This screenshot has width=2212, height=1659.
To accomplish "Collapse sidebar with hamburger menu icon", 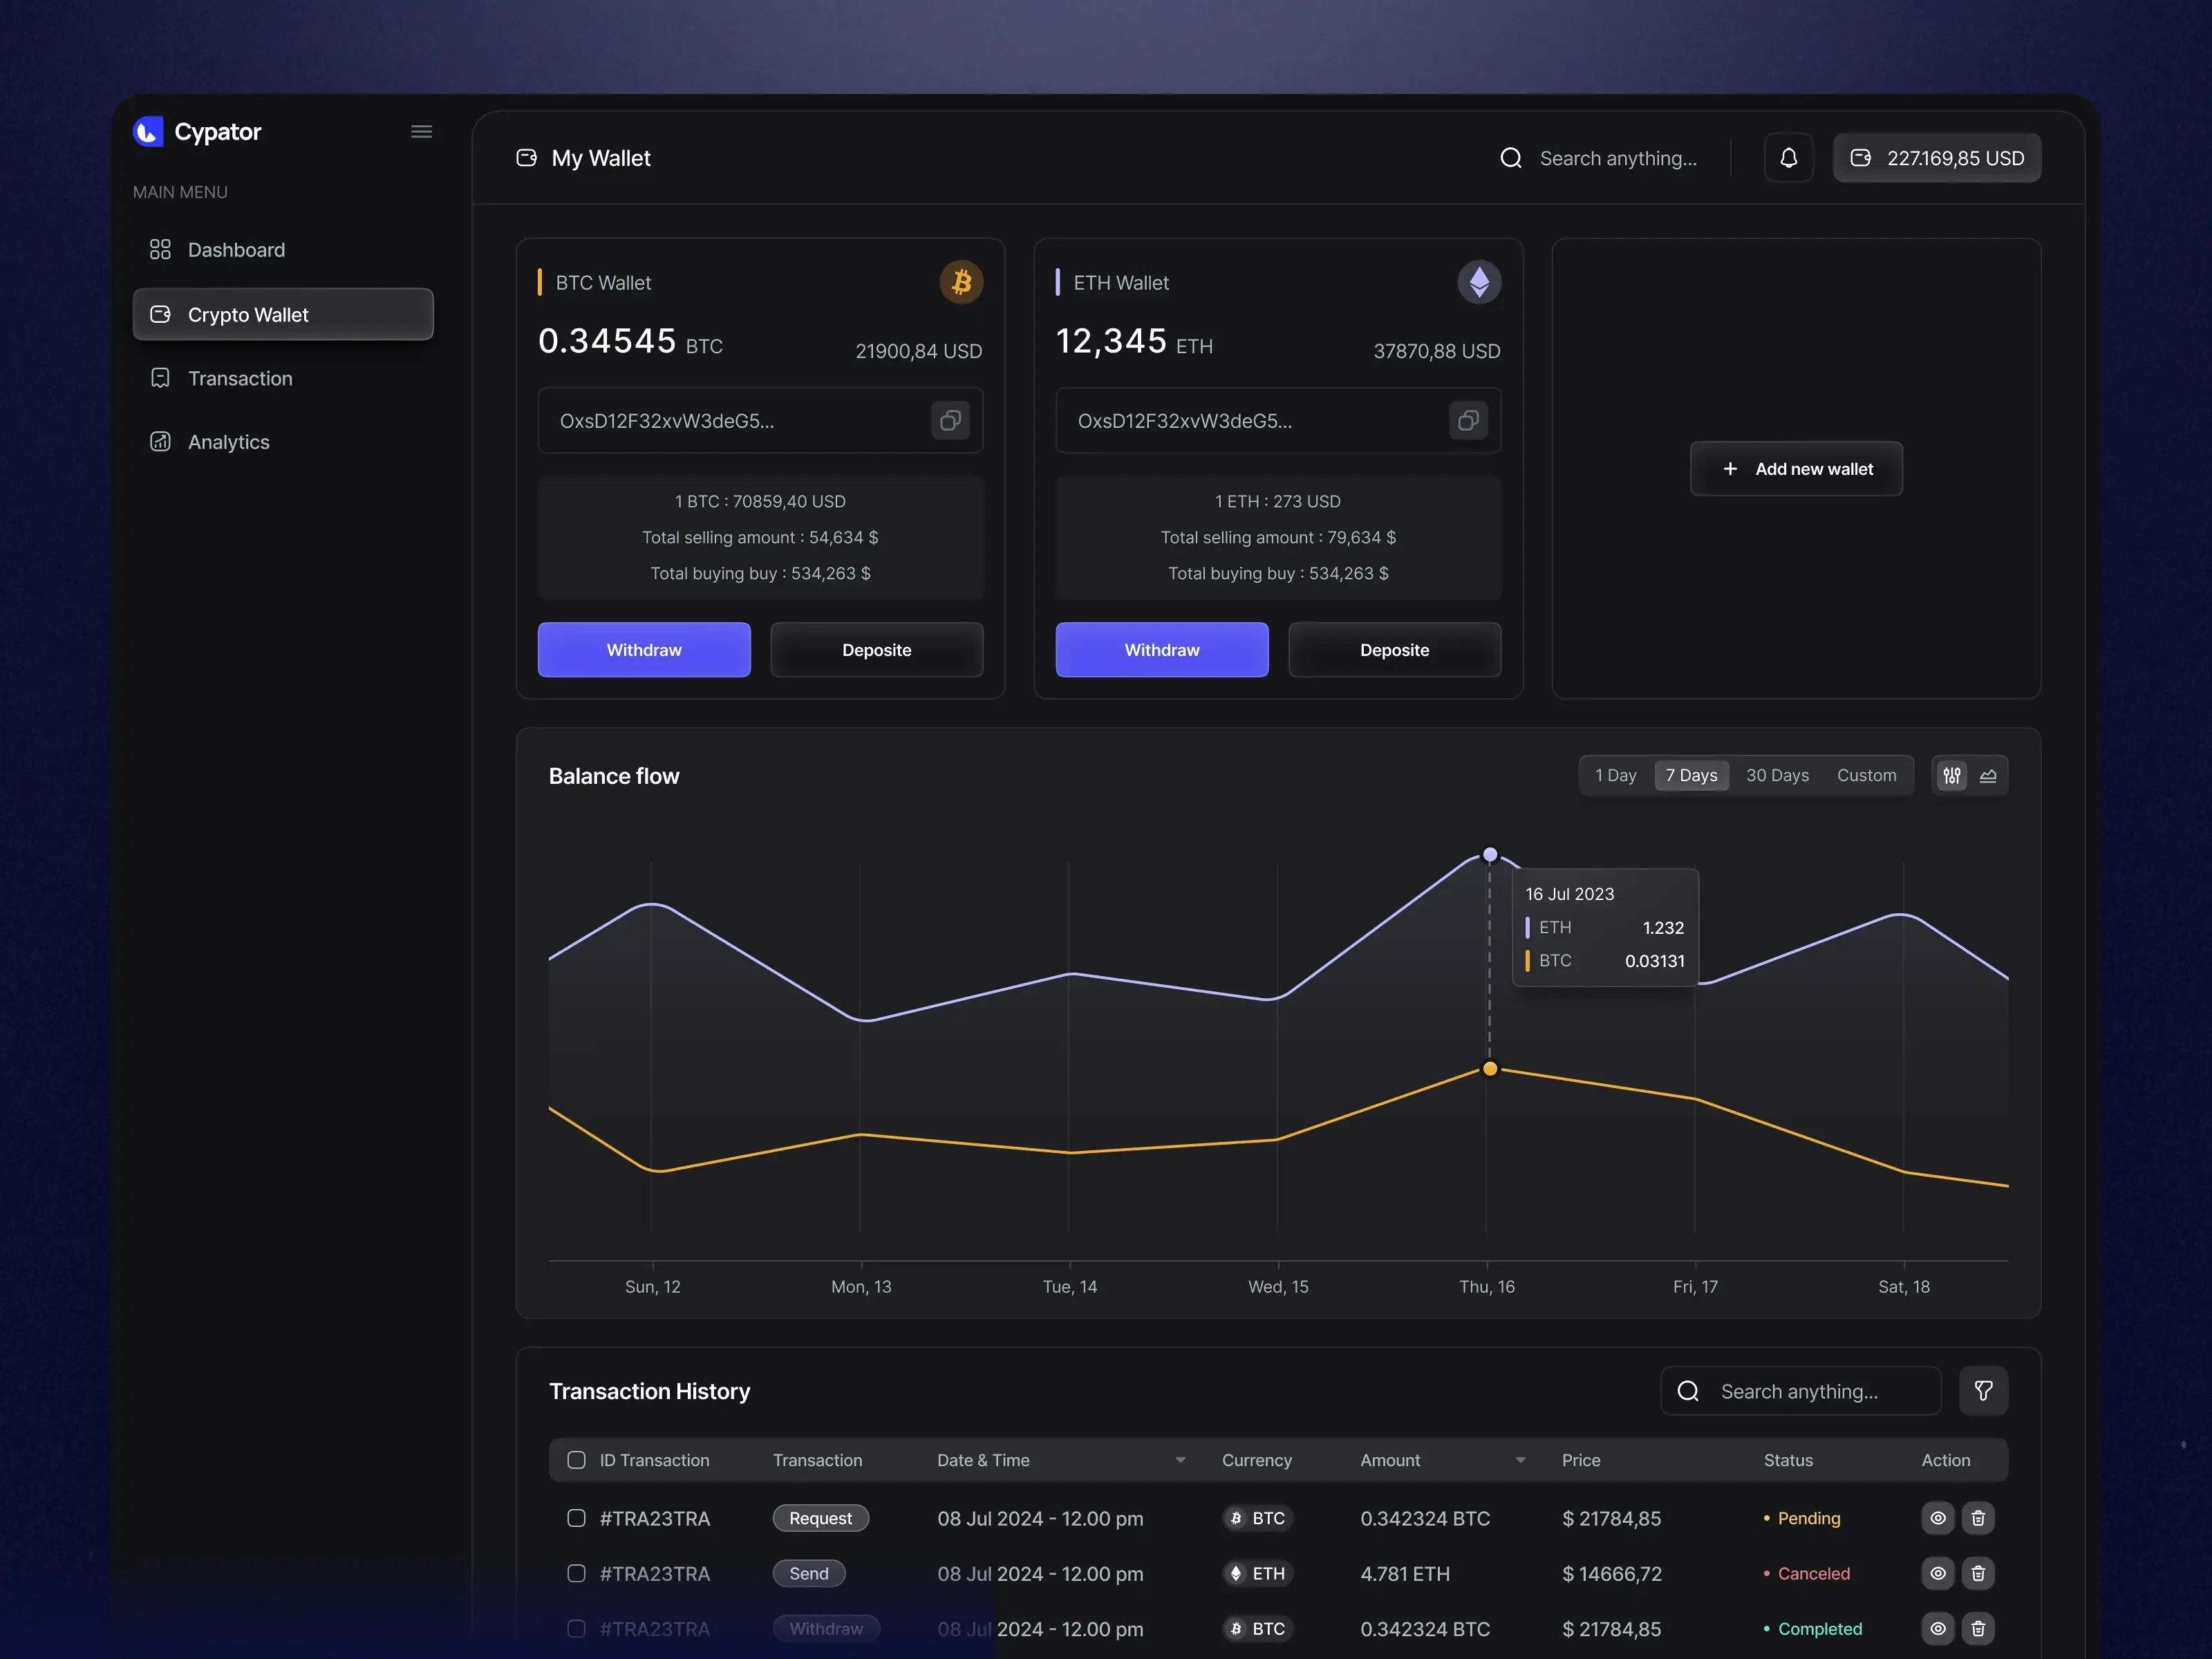I will tap(421, 132).
